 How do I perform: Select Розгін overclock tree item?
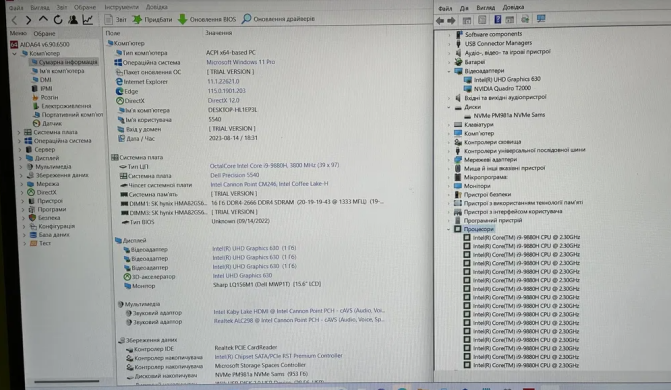tap(45, 98)
